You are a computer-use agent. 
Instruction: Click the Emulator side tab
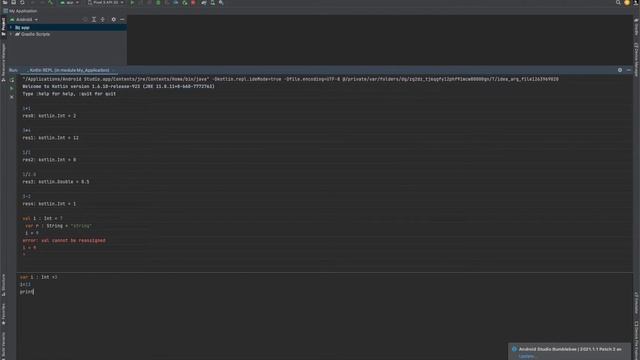[x=636, y=303]
